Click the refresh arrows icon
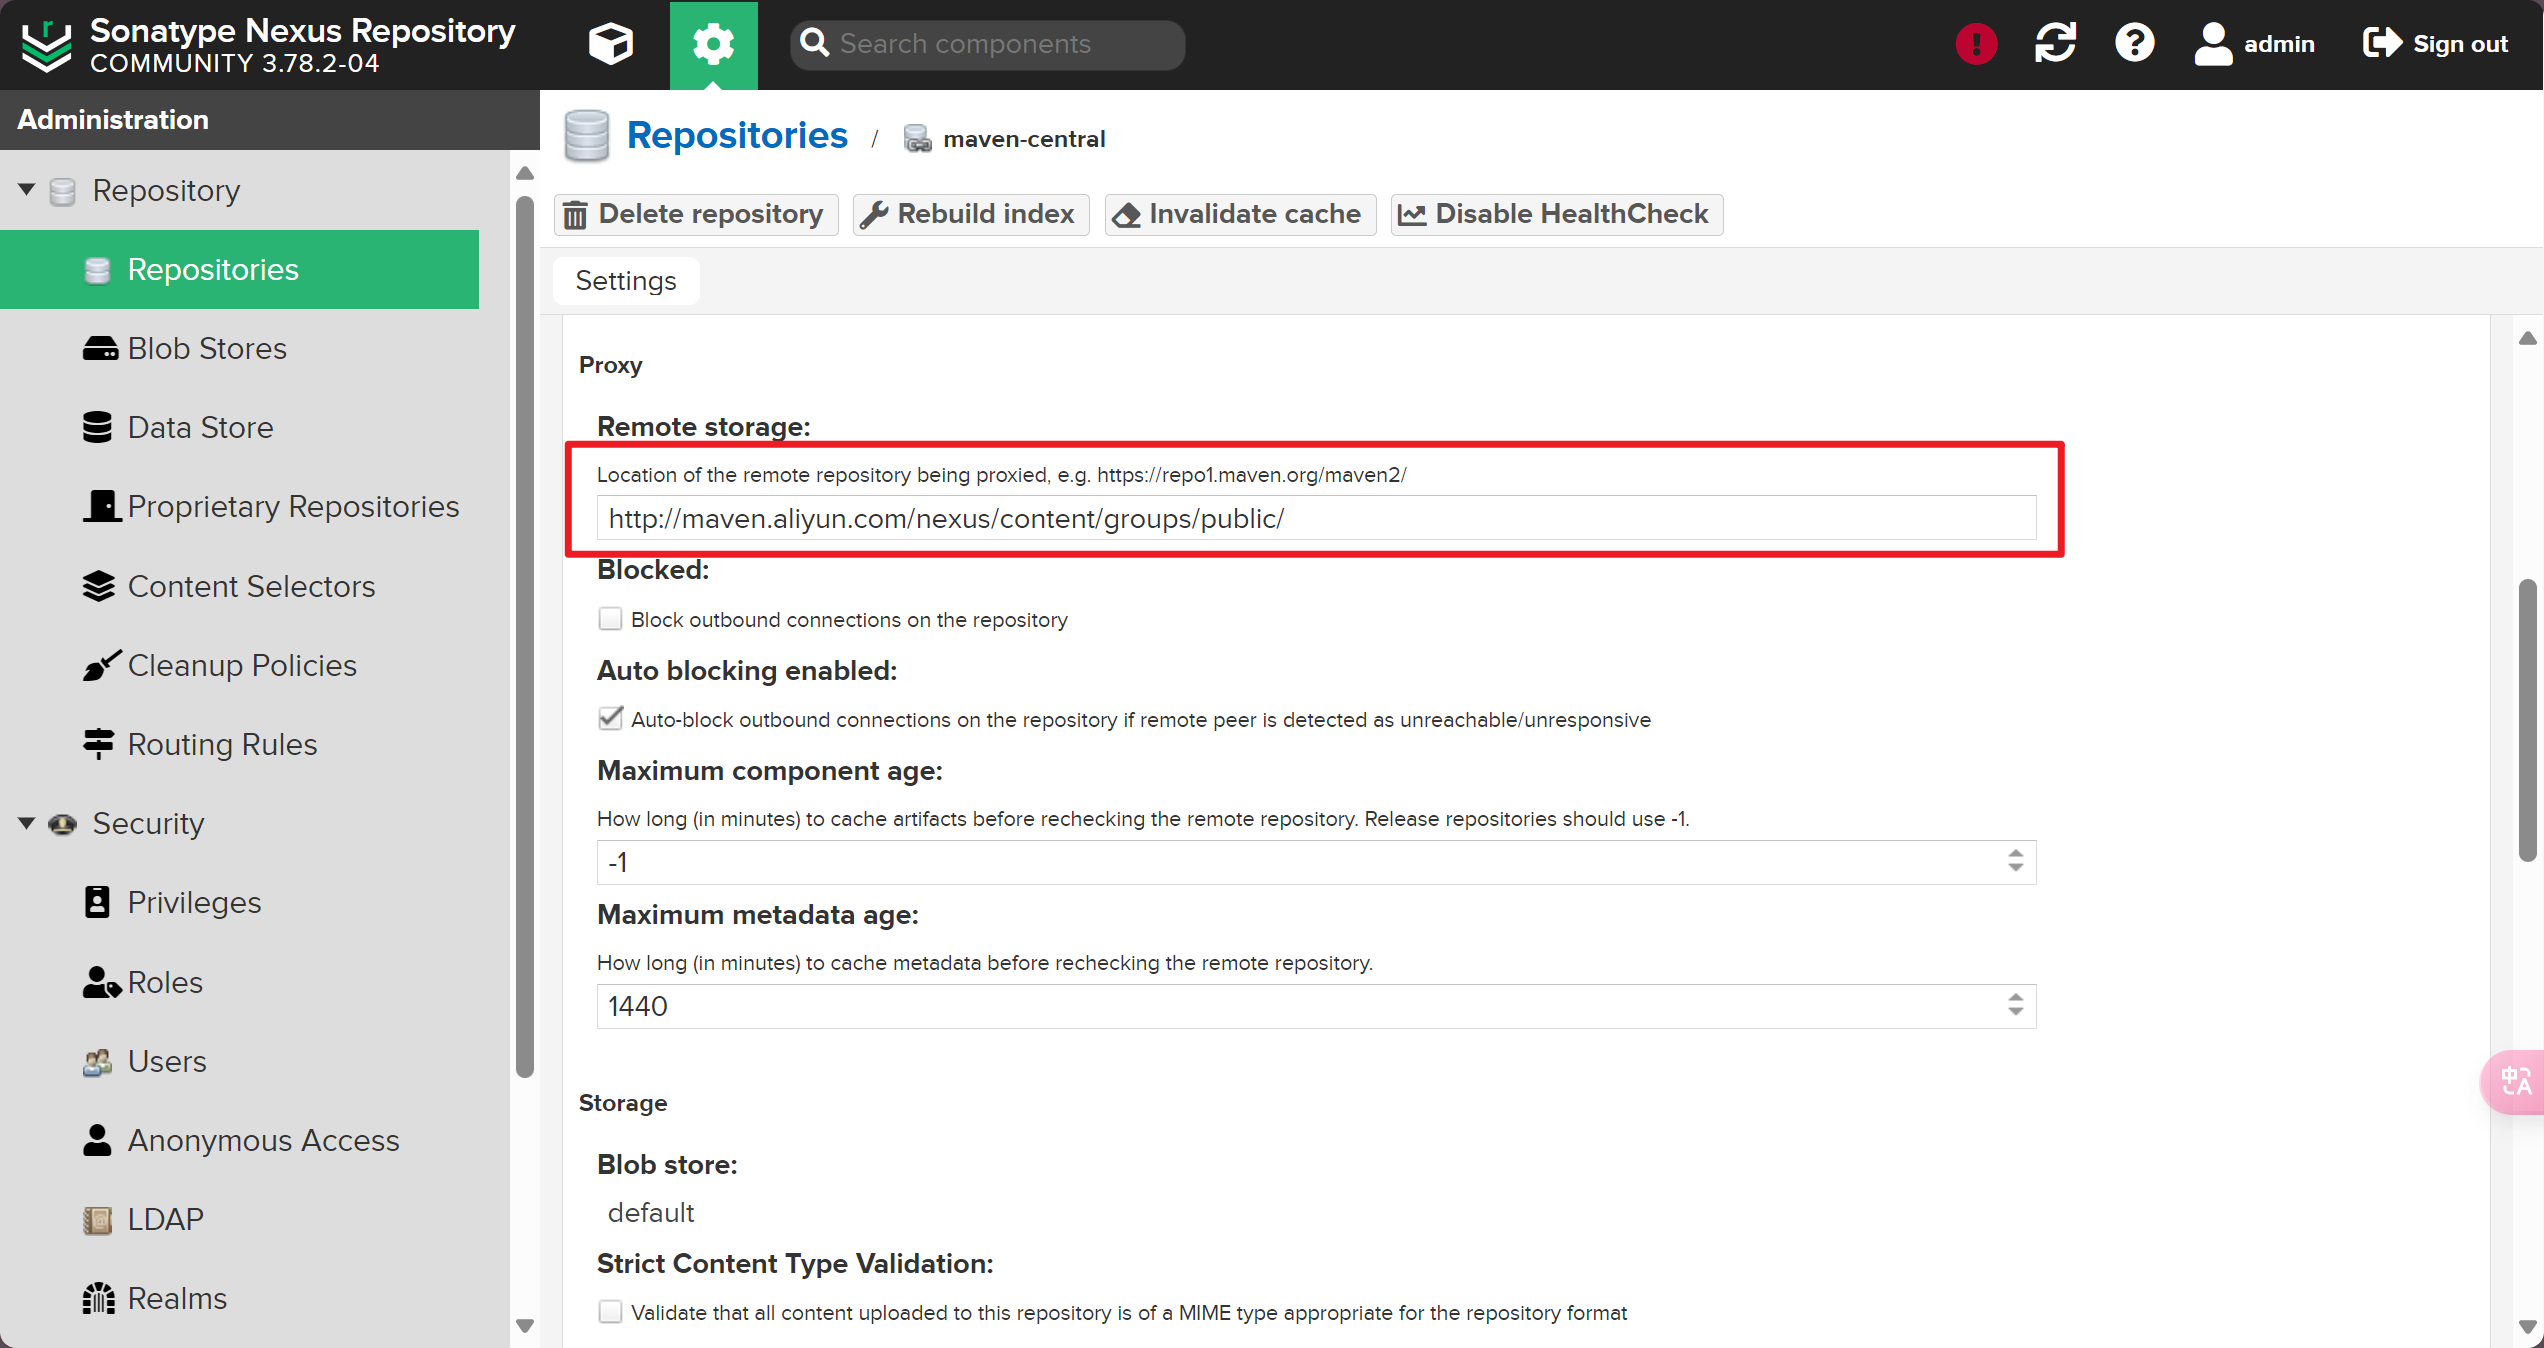 point(2055,44)
